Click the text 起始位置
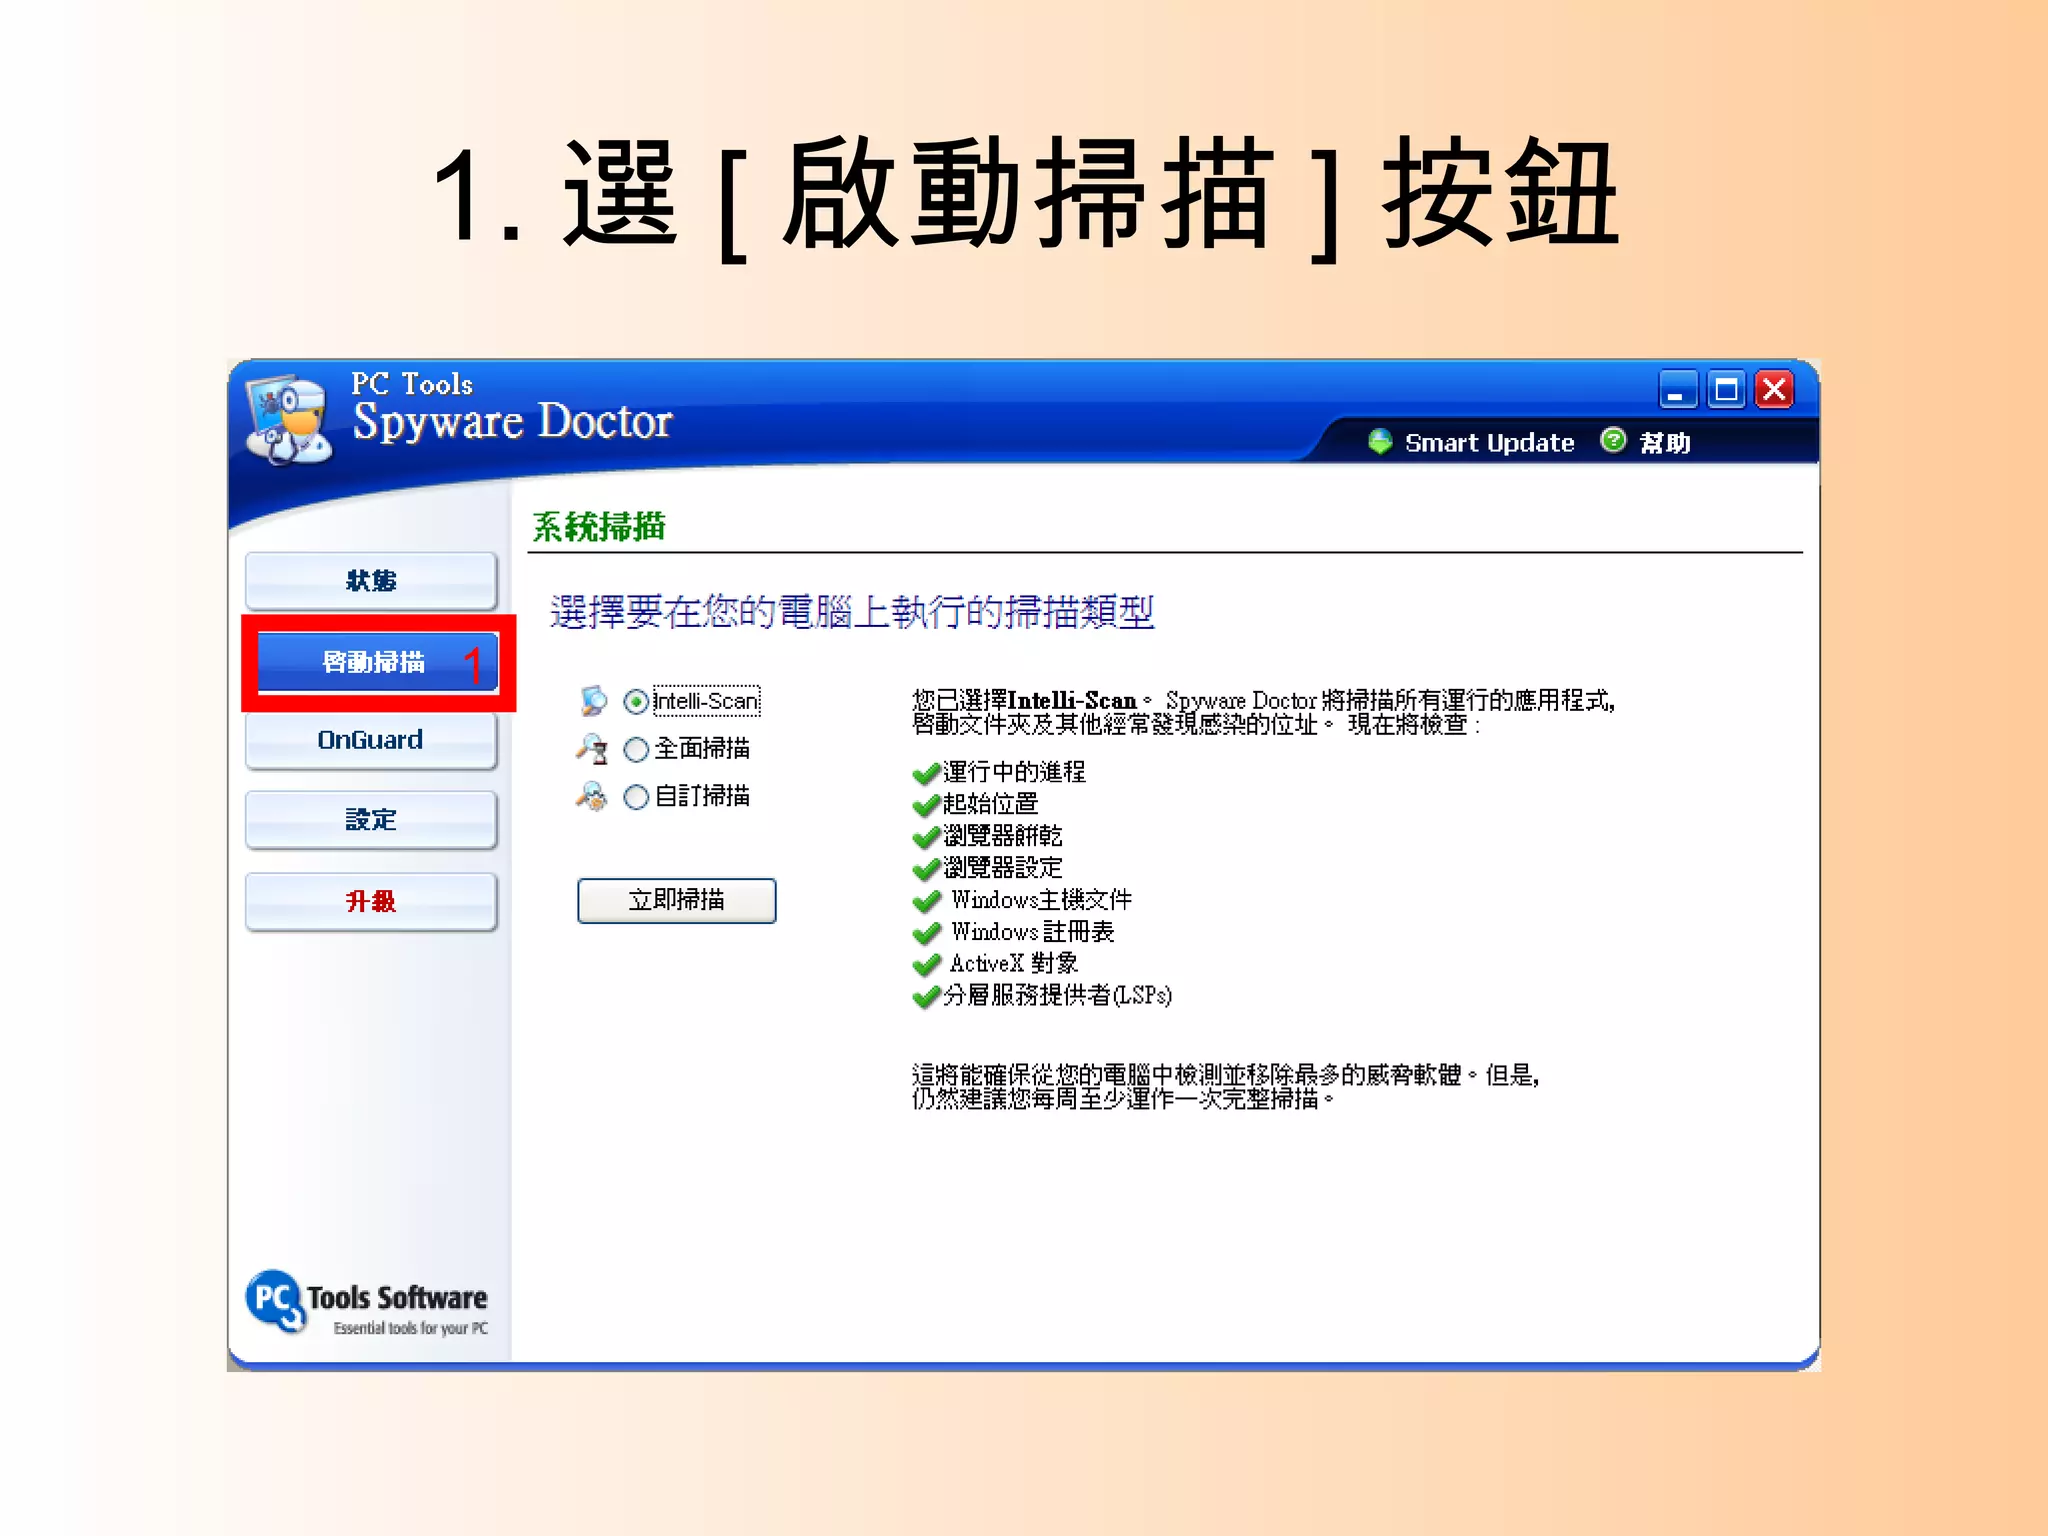 990,804
